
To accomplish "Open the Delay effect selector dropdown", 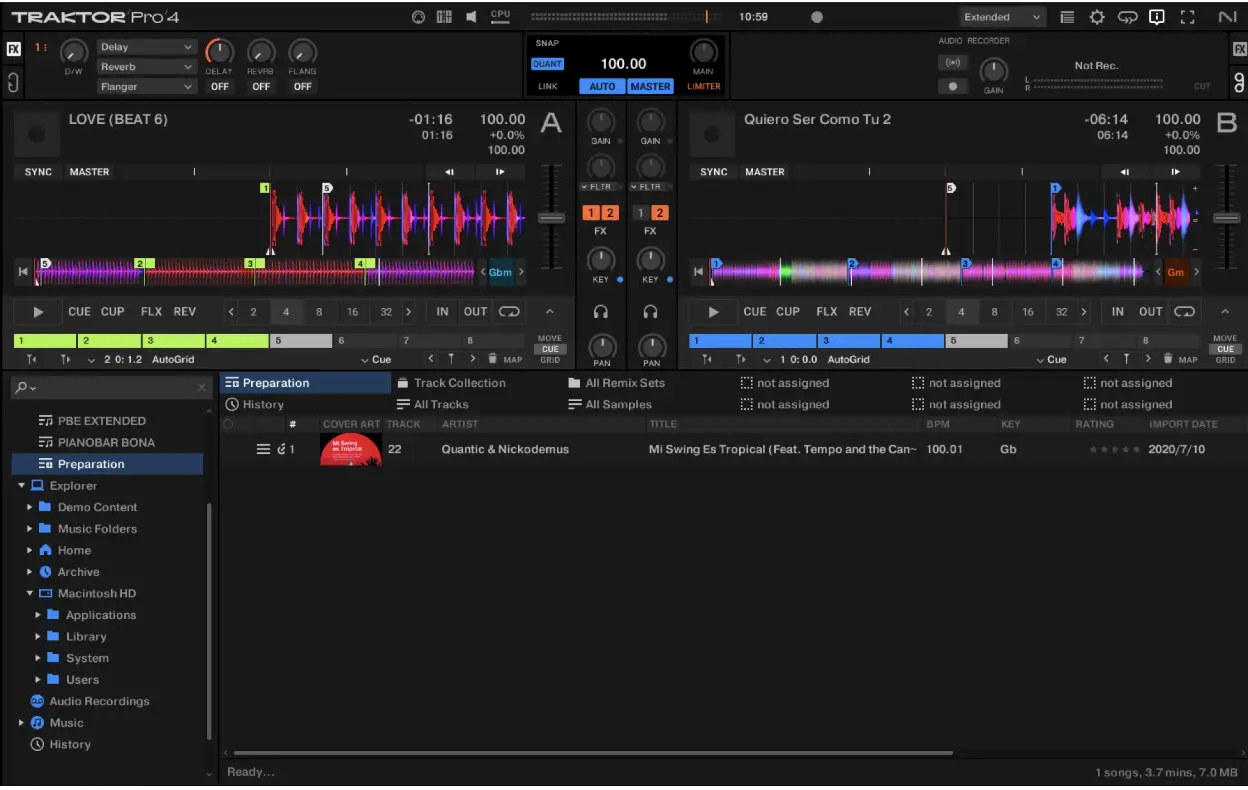I will pyautogui.click(x=147, y=47).
